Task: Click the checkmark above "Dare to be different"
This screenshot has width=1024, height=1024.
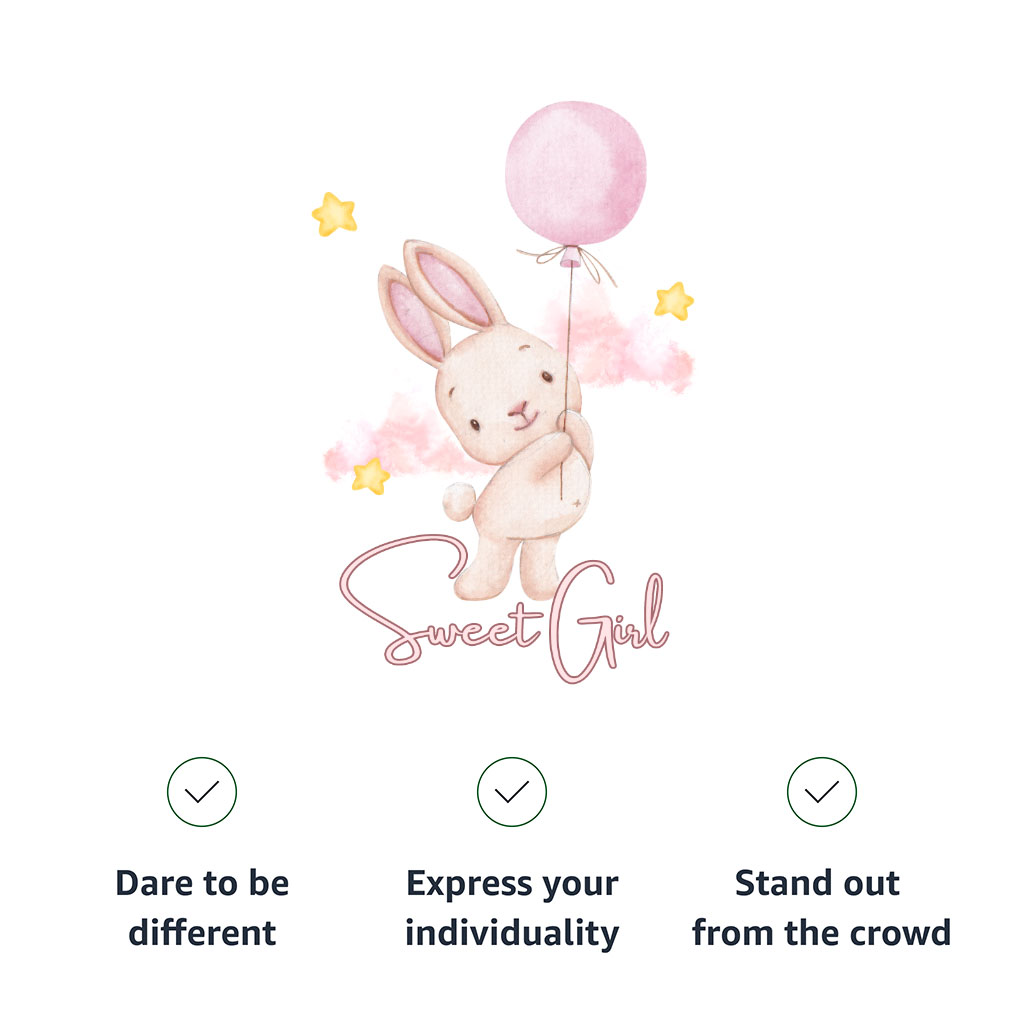Action: 202,792
